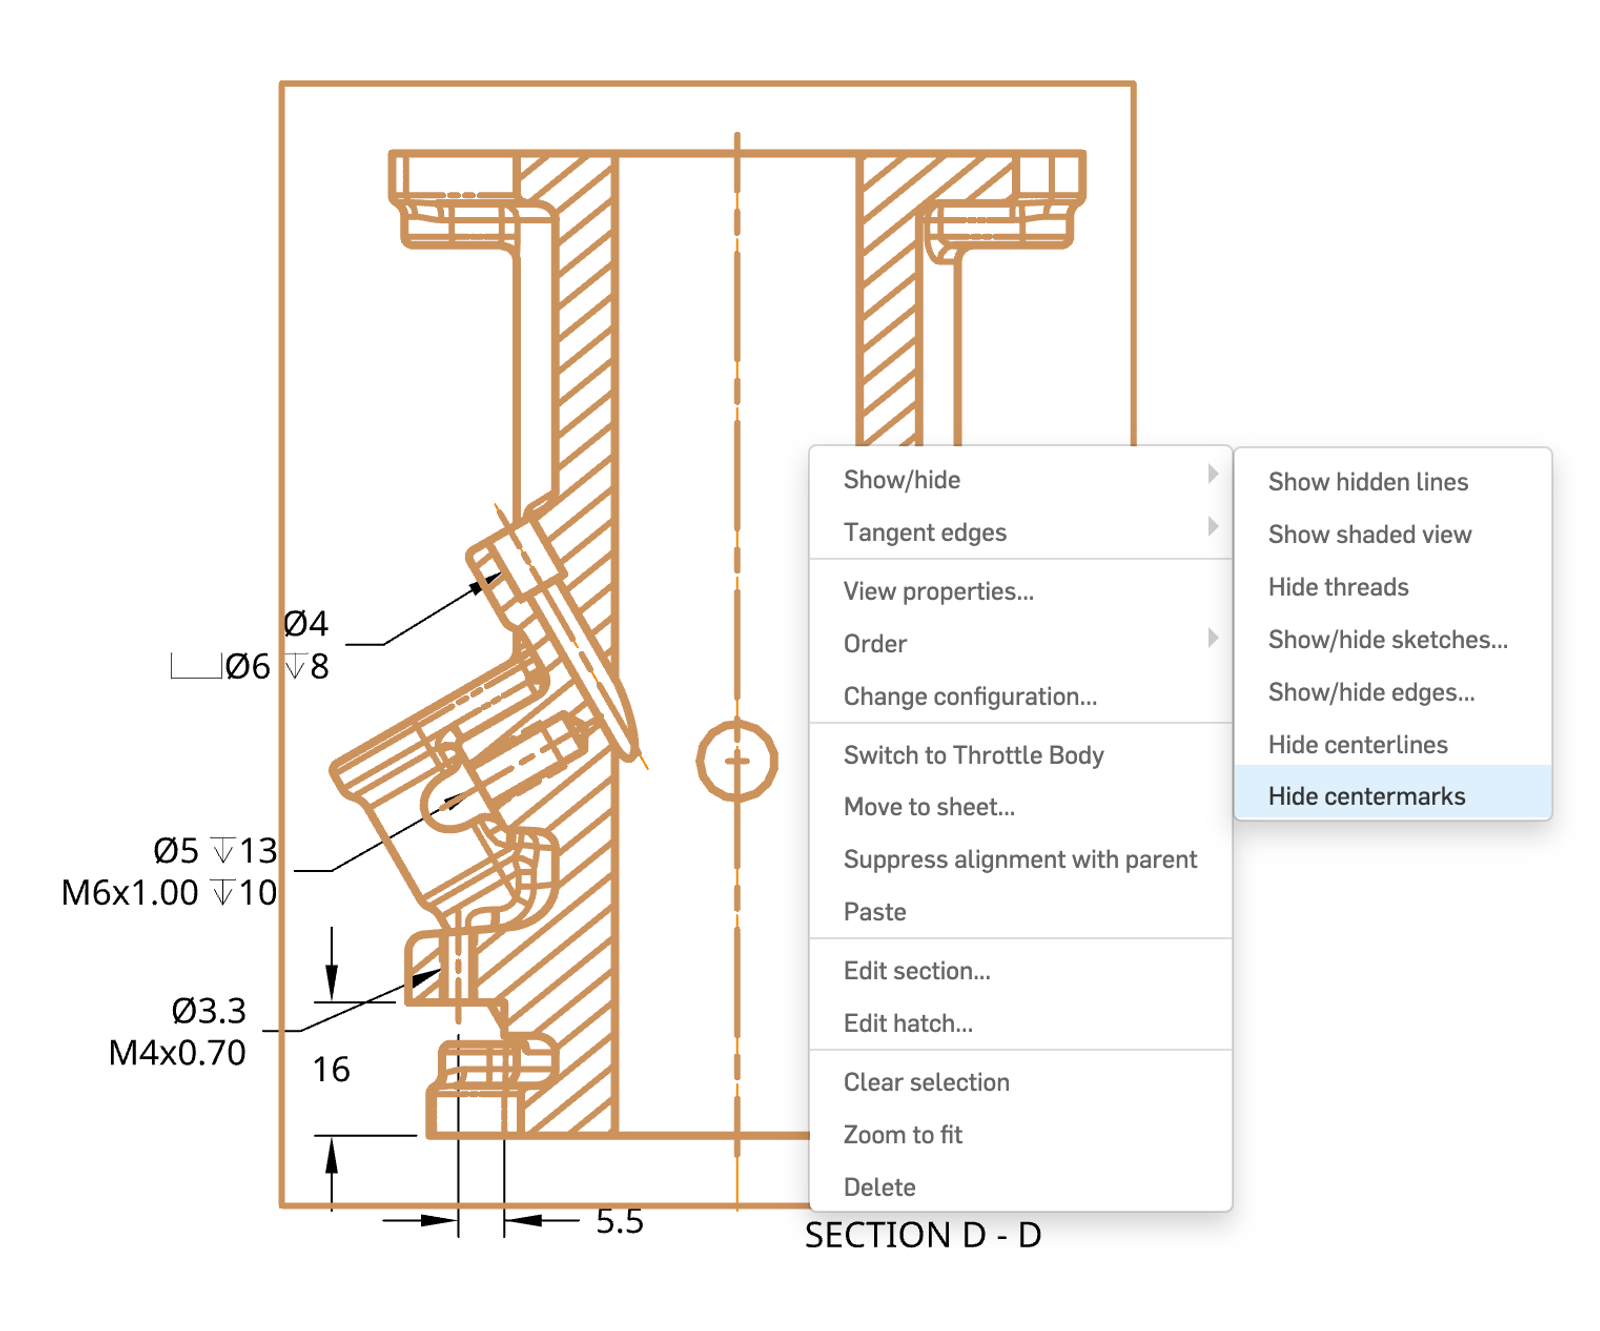1600x1331 pixels.
Task: Enable Show shaded view
Action: point(1369,534)
